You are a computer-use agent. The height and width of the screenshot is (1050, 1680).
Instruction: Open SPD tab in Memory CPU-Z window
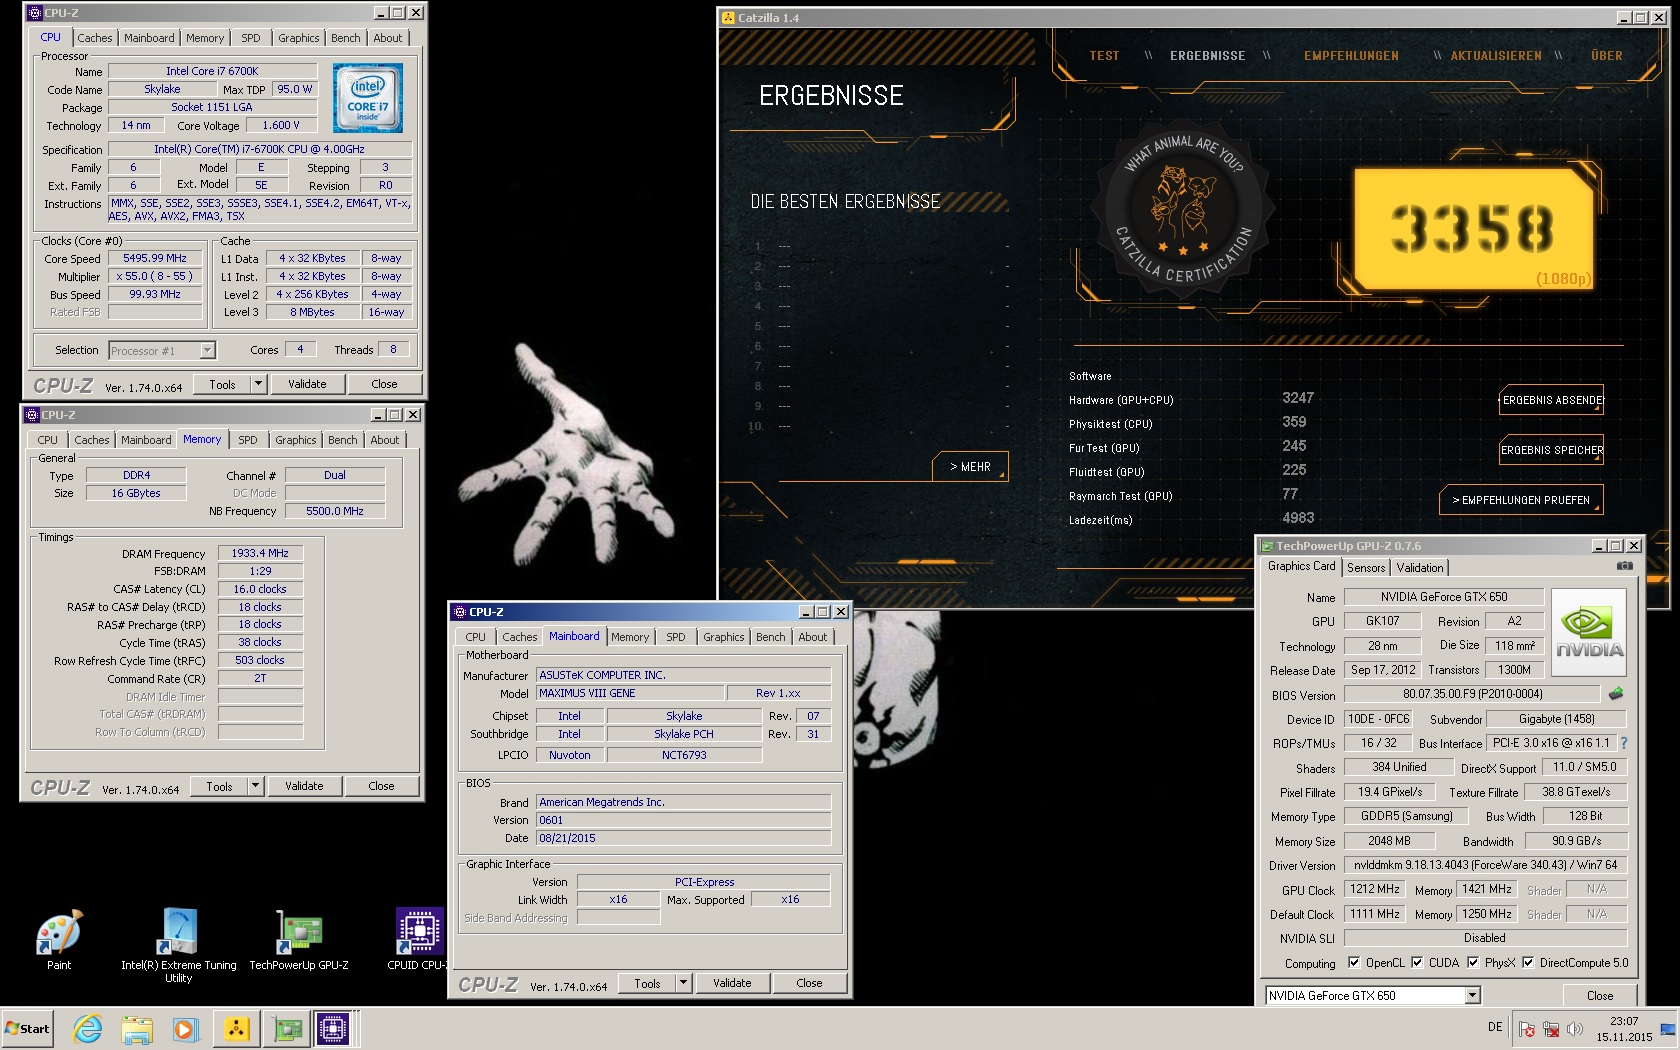pos(248,440)
